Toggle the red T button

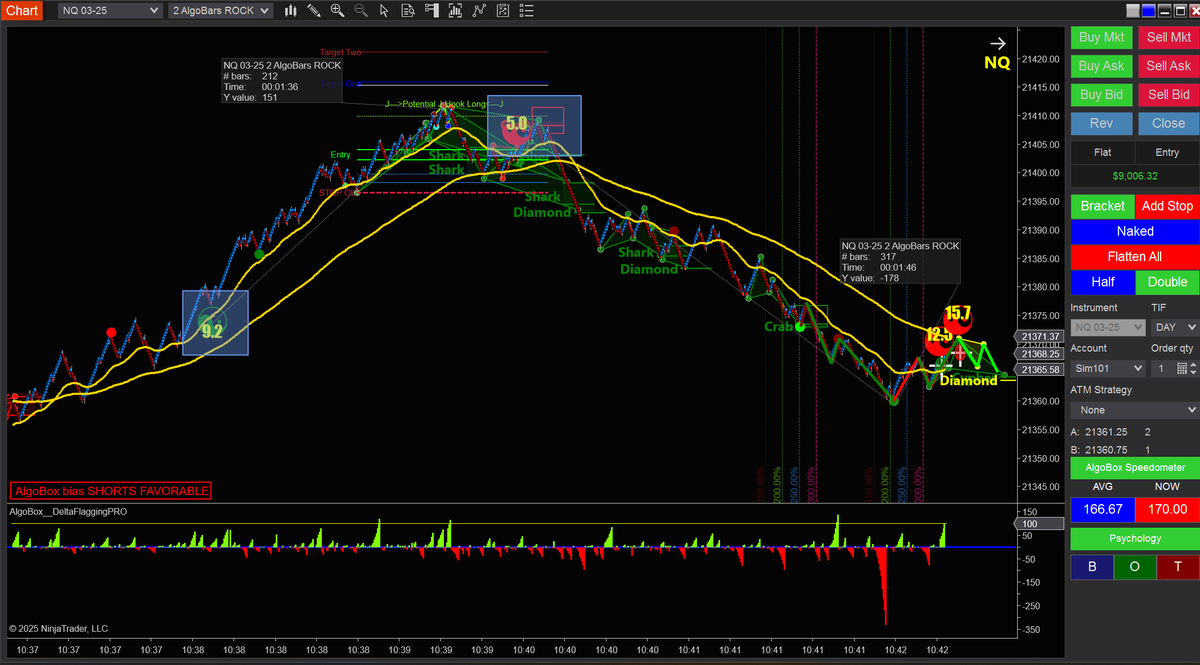pyautogui.click(x=1177, y=567)
